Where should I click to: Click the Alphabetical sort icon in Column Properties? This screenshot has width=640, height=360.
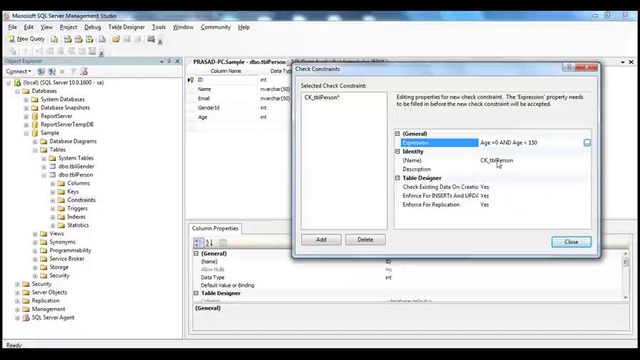coord(209,243)
